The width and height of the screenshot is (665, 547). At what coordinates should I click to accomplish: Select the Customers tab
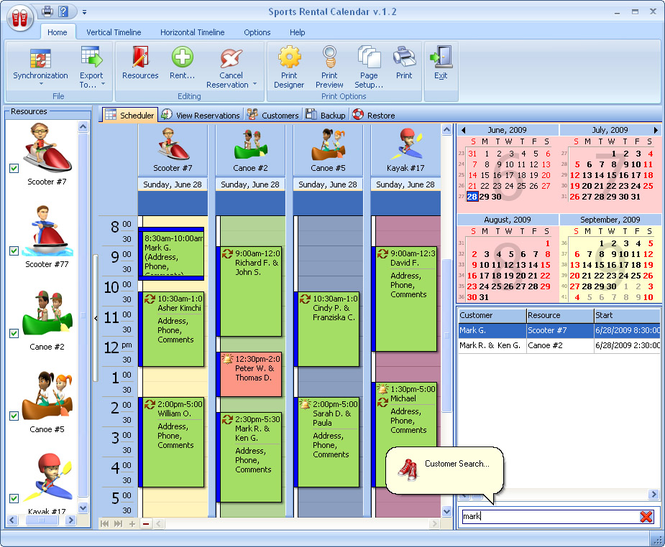point(274,115)
